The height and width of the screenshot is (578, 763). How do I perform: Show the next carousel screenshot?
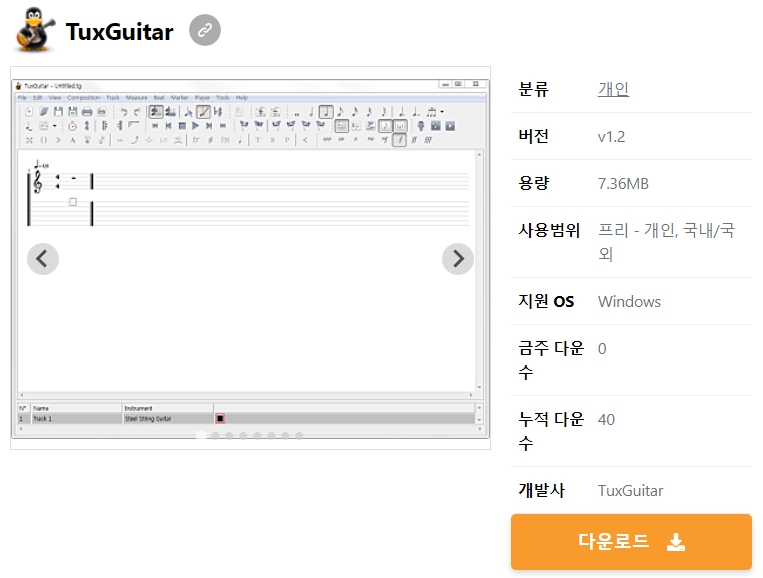coord(458,259)
